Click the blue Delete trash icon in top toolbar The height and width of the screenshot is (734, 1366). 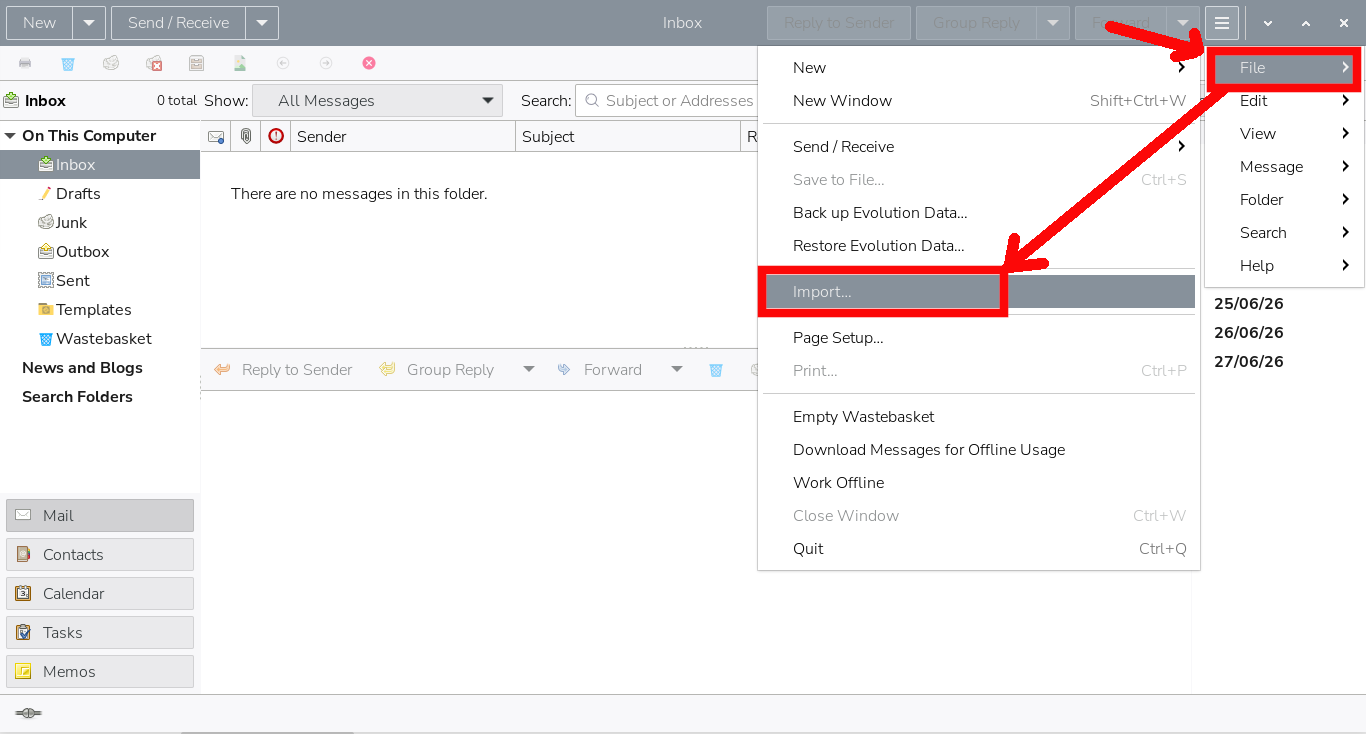68,63
